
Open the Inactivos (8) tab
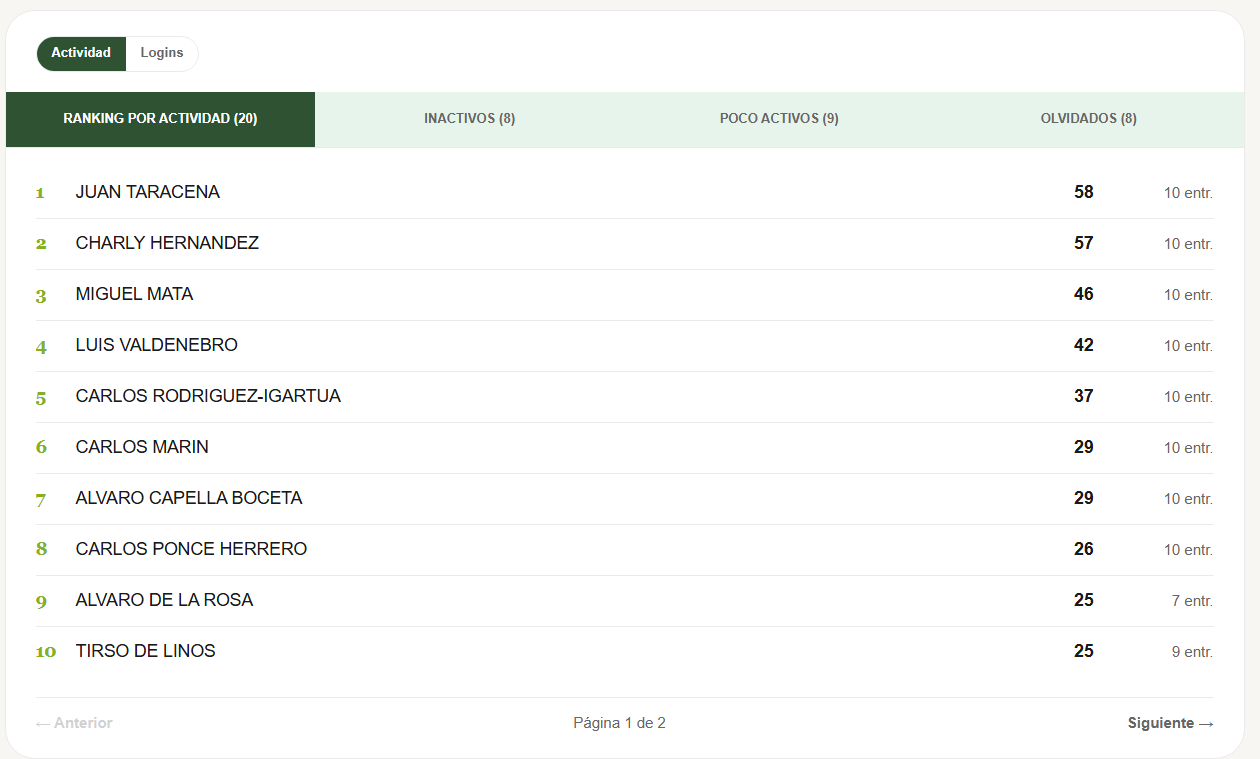click(469, 119)
